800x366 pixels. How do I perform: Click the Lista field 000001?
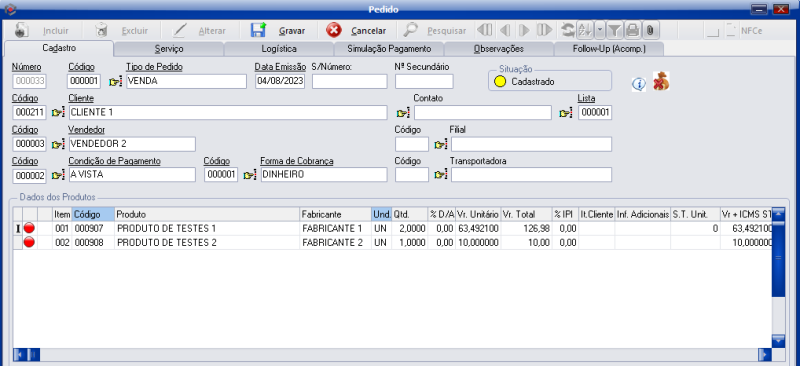click(595, 113)
